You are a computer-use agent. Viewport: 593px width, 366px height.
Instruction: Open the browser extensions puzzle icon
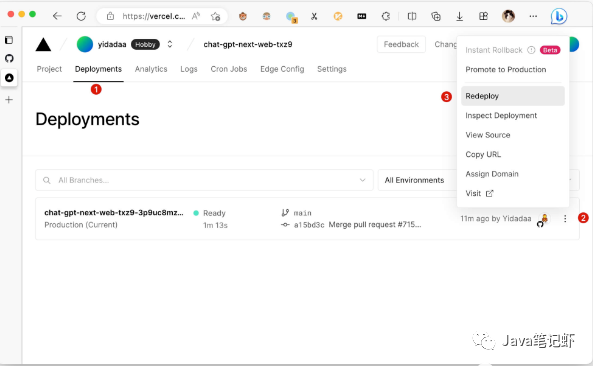[x=386, y=16]
